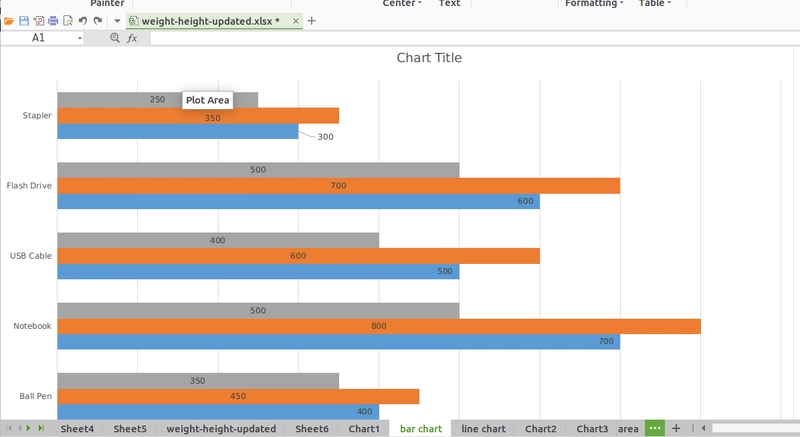This screenshot has height=437, width=800.
Task: Open the Insert Function fx button
Action: click(x=132, y=38)
